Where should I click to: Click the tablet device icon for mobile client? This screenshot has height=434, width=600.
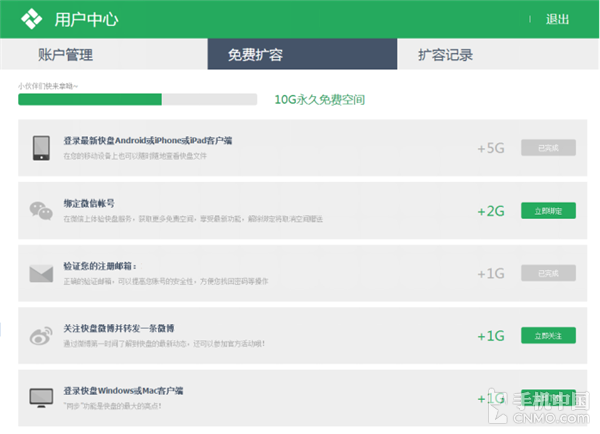pos(41,147)
